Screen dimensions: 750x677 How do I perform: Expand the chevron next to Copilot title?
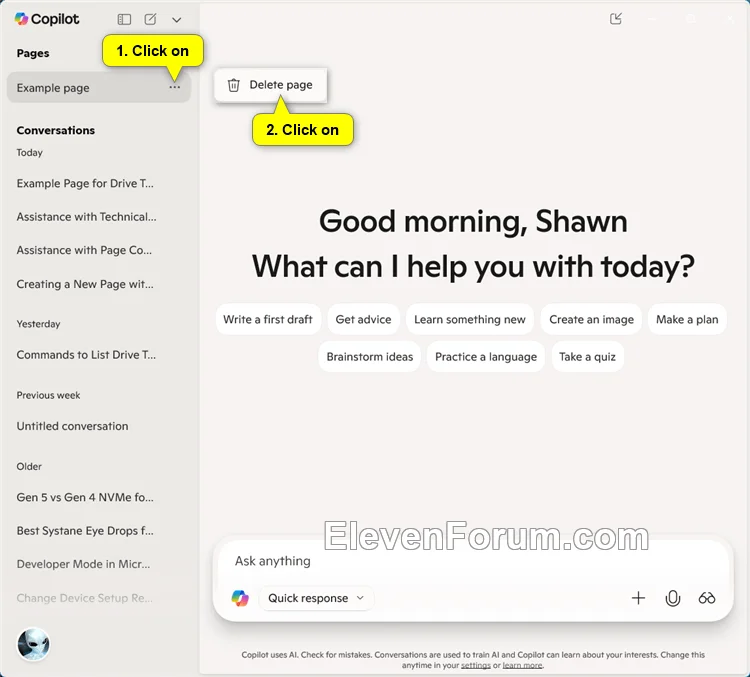click(176, 20)
